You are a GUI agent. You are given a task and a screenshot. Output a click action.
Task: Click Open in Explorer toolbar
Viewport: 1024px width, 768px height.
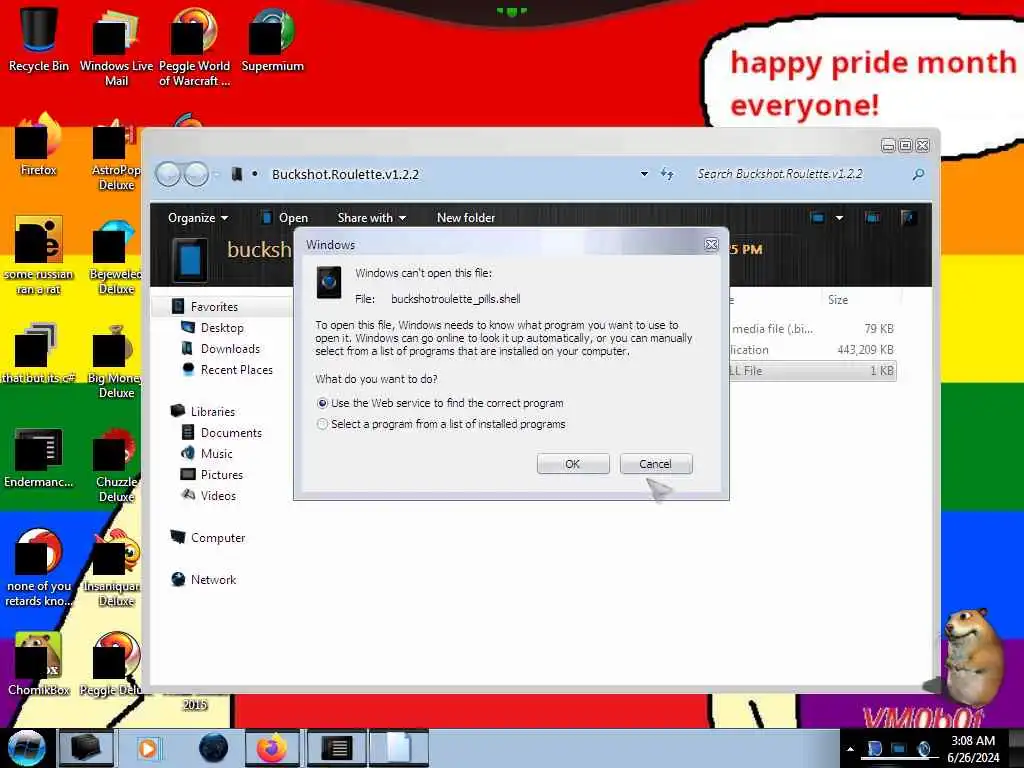click(285, 217)
